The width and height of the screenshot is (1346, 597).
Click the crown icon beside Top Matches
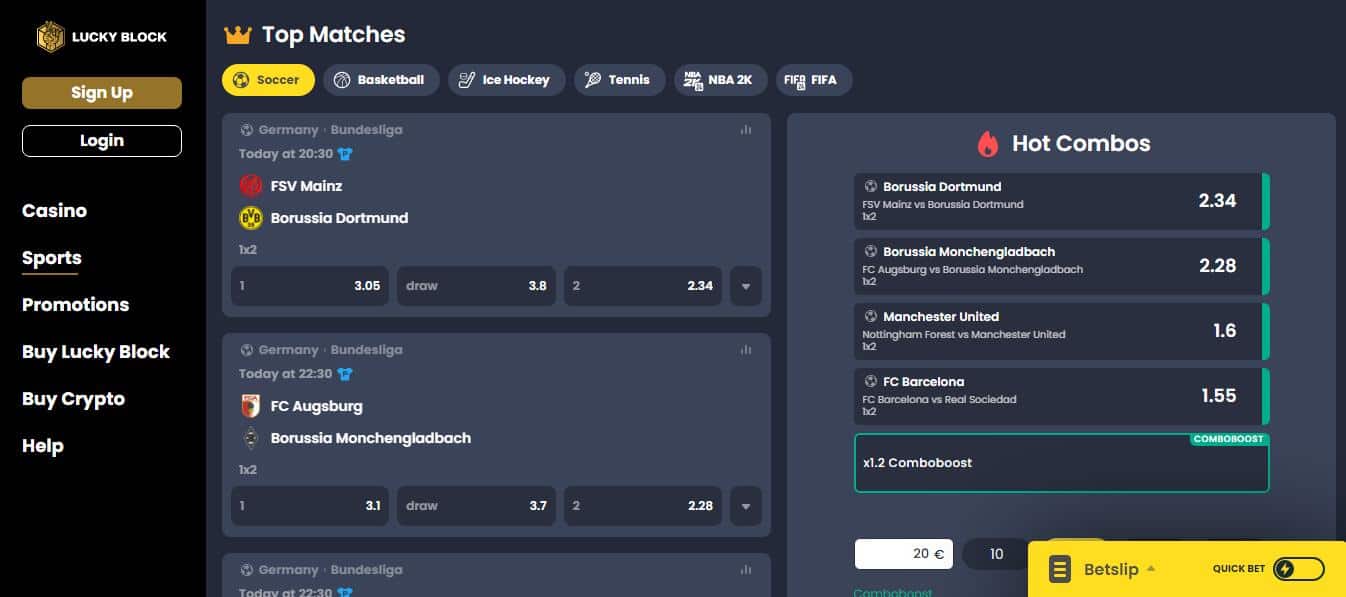point(237,35)
